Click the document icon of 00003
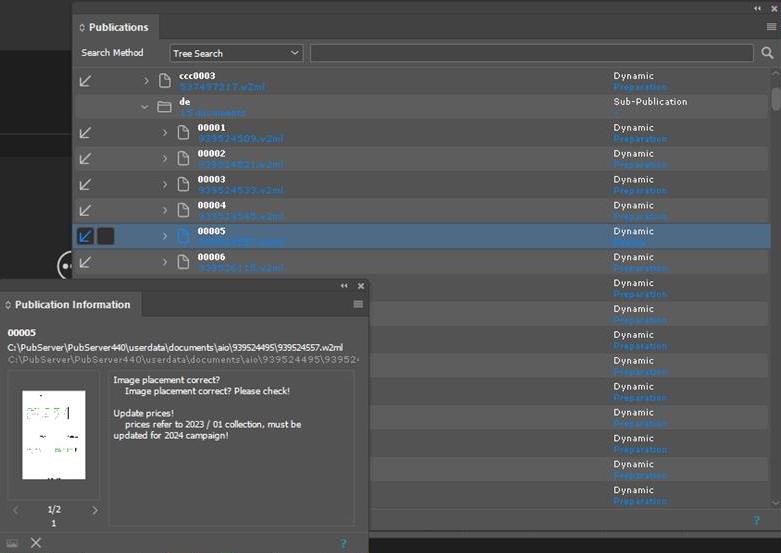781x553 pixels. (183, 184)
